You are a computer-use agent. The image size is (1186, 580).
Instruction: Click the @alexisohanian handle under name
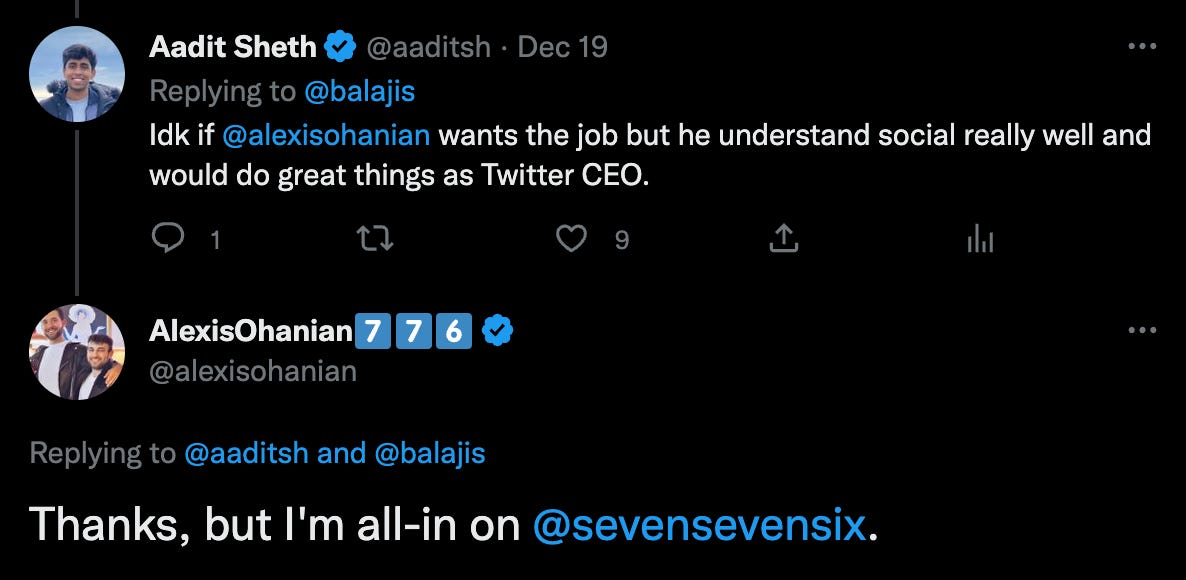click(x=253, y=372)
